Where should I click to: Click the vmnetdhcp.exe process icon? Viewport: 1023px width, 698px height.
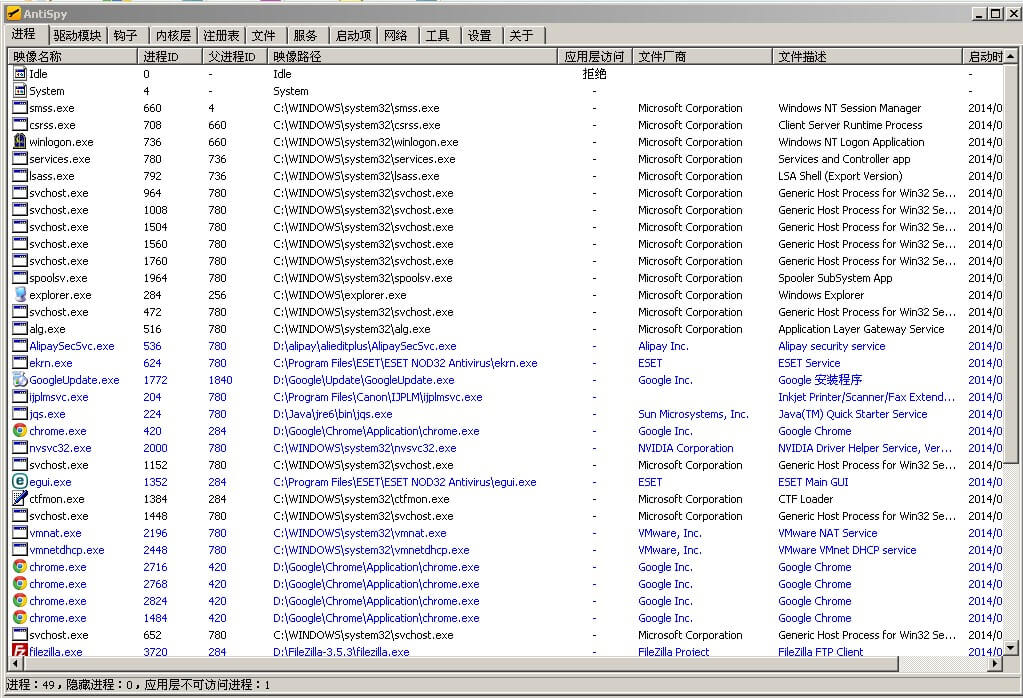coord(20,549)
